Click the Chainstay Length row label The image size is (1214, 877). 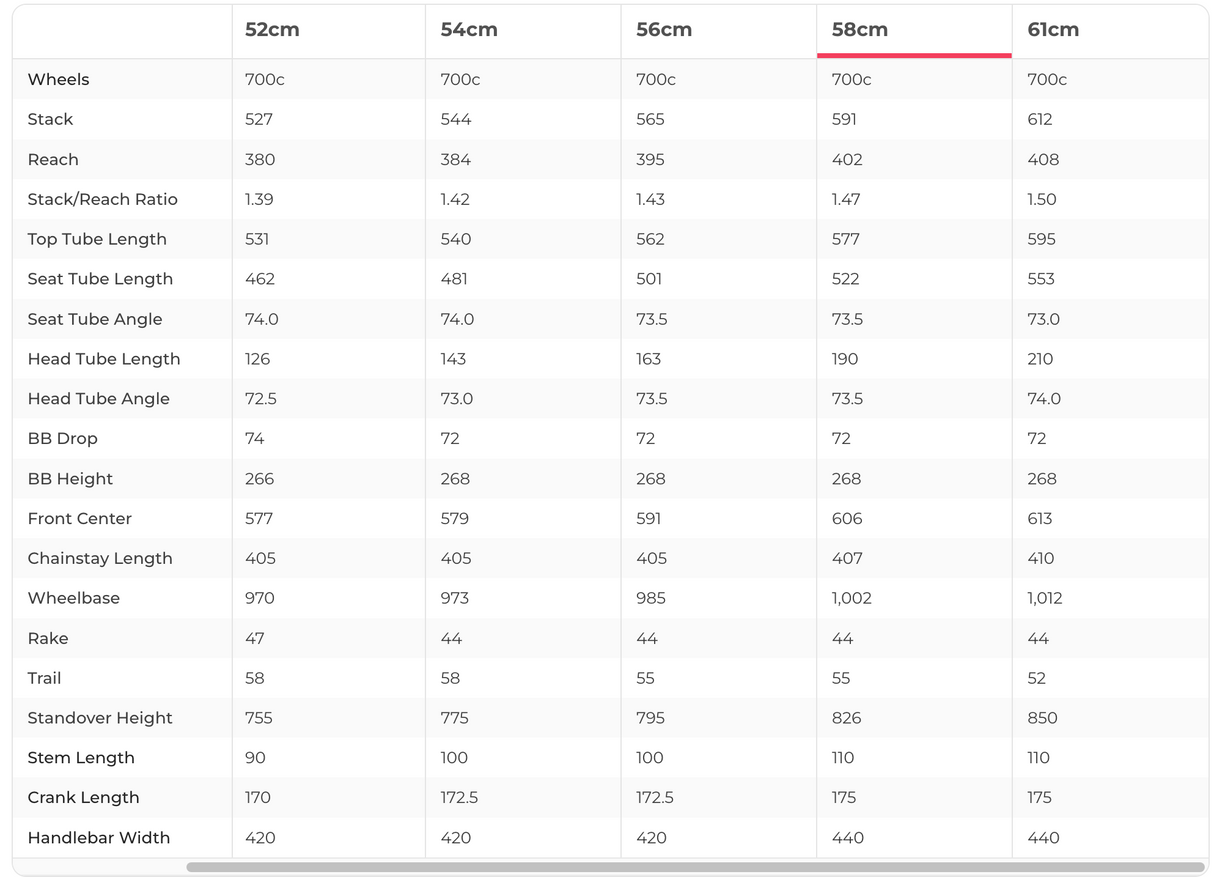(x=100, y=558)
